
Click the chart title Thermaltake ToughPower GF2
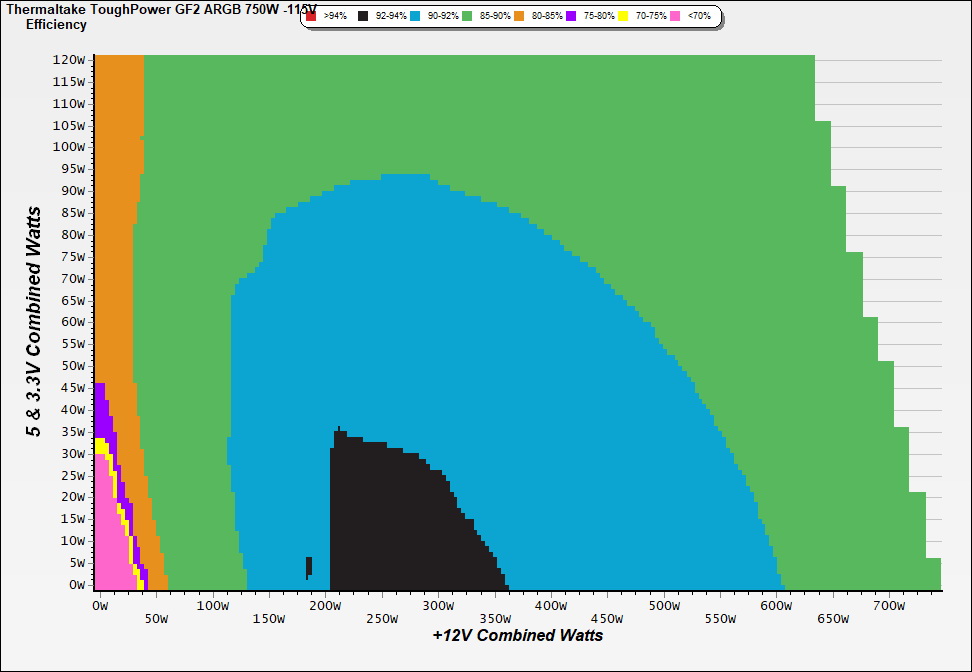150,9
